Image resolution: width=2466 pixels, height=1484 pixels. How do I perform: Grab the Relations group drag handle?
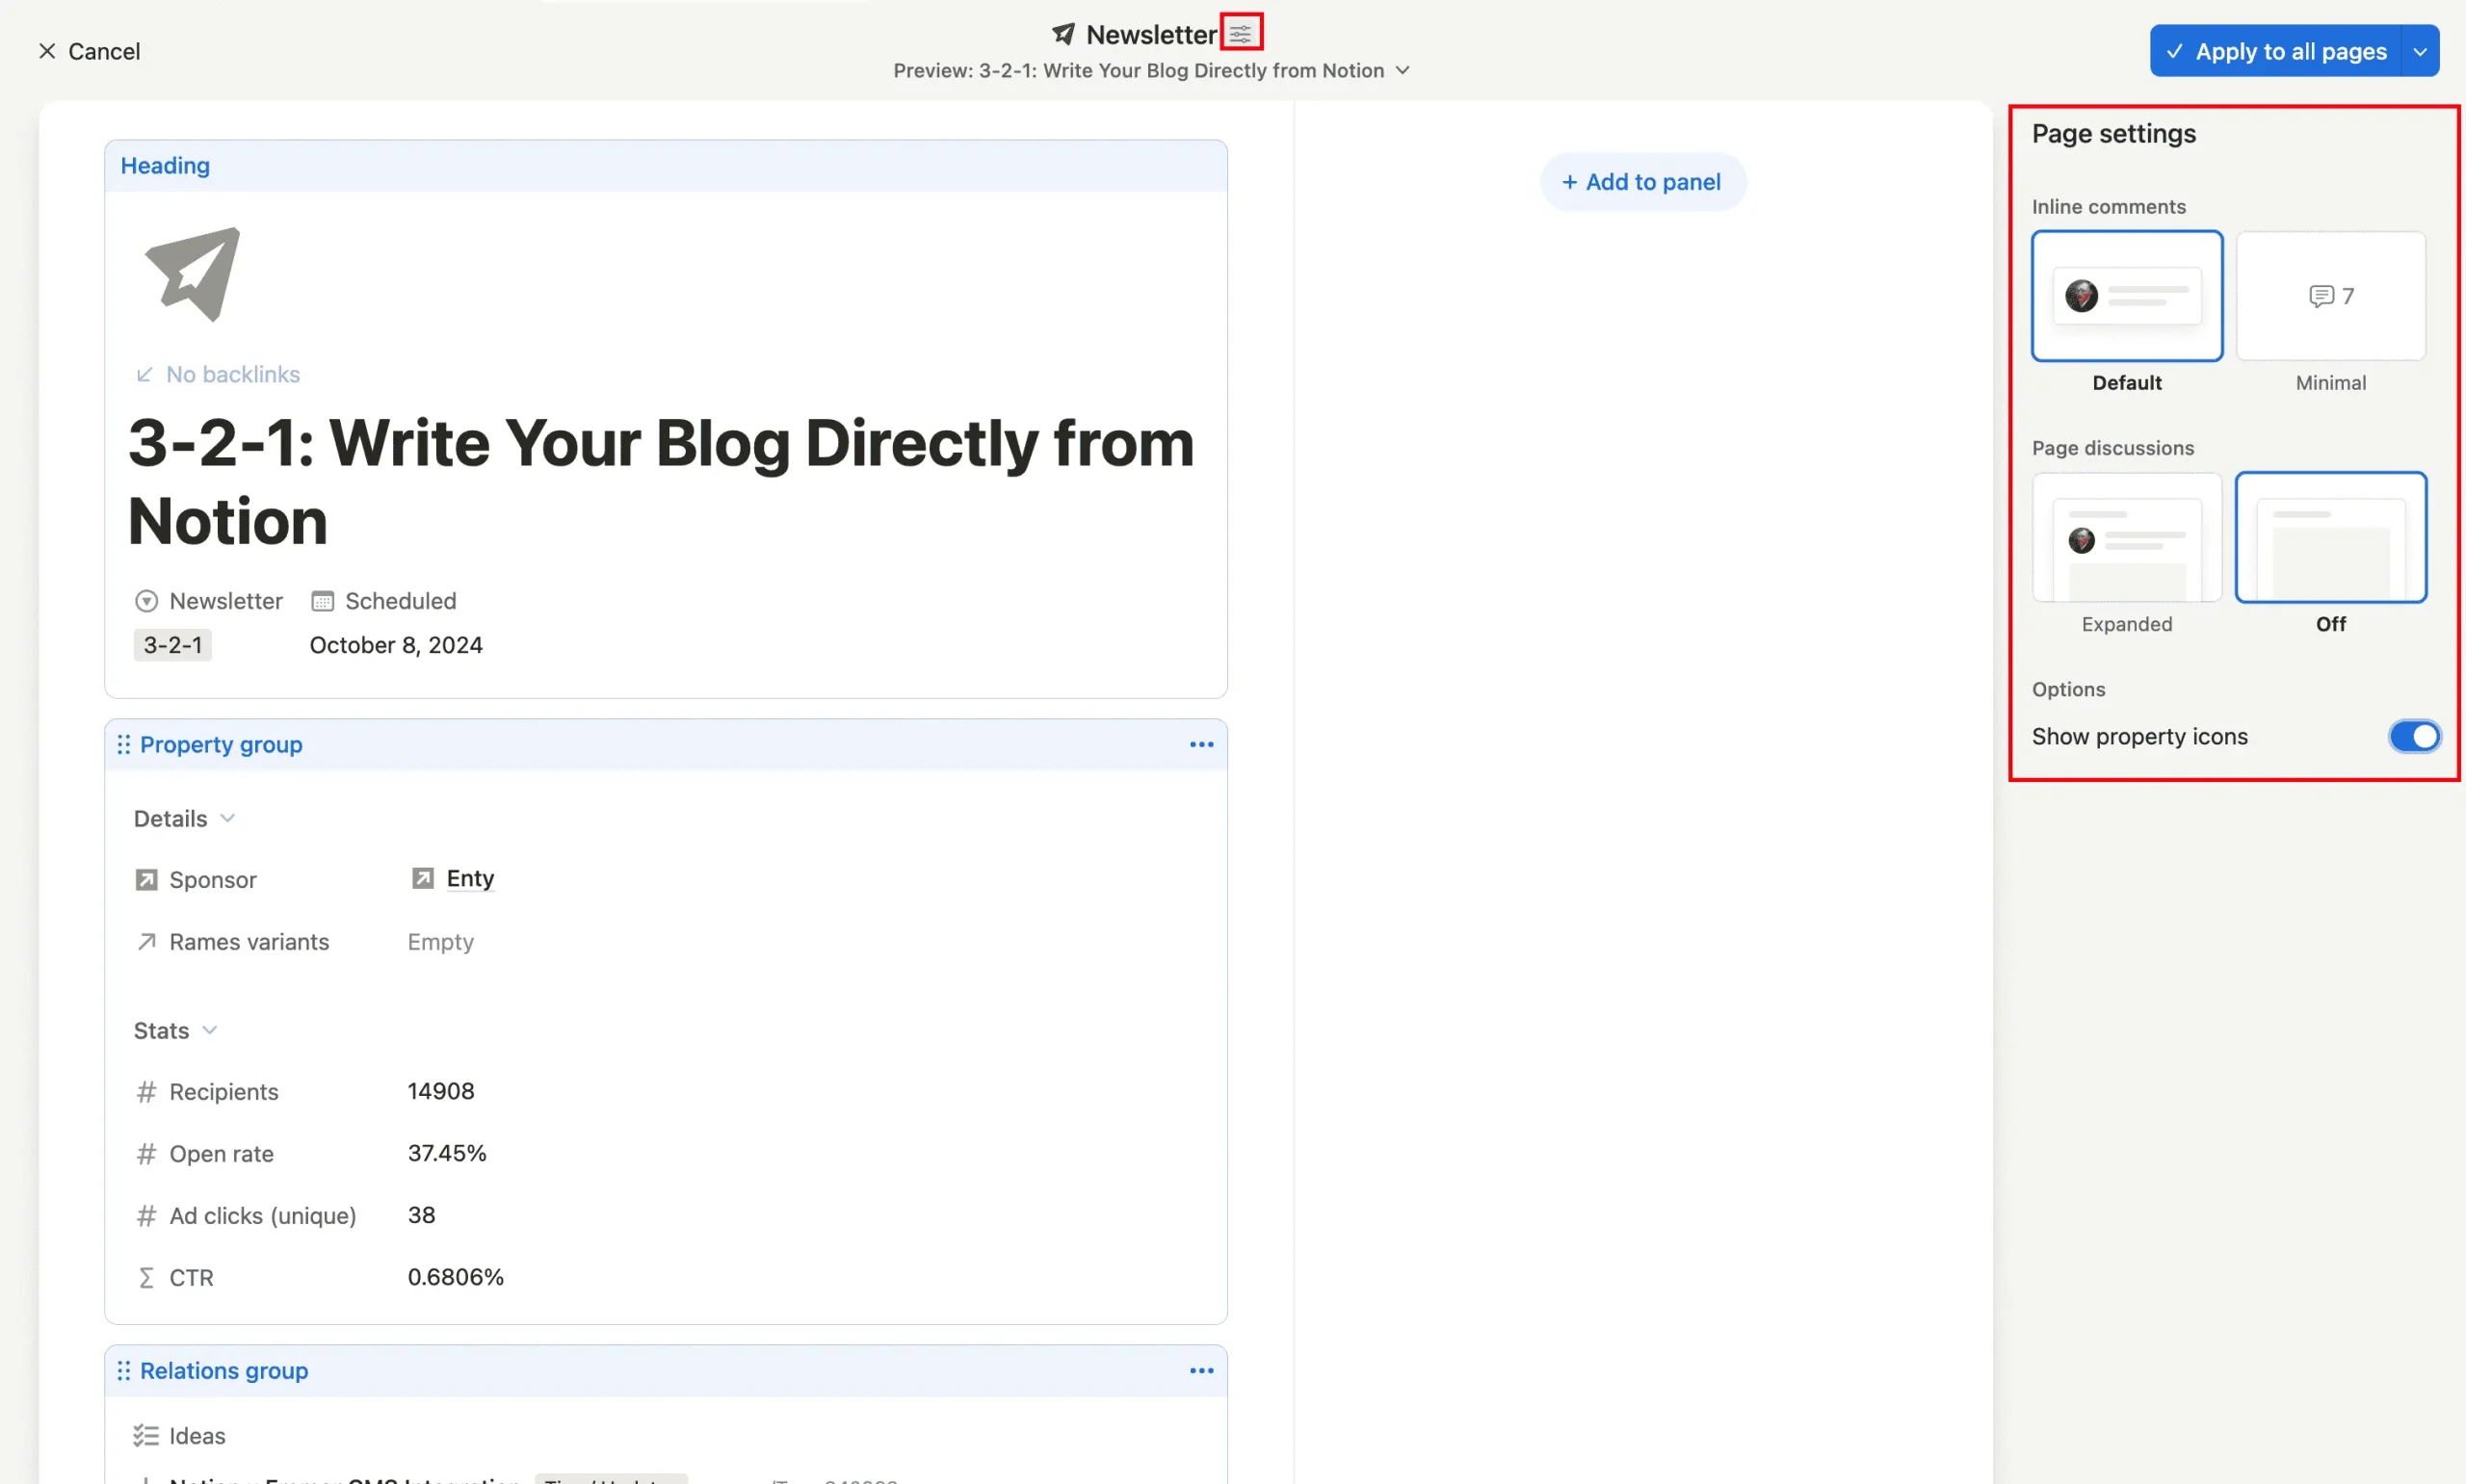tap(123, 1370)
